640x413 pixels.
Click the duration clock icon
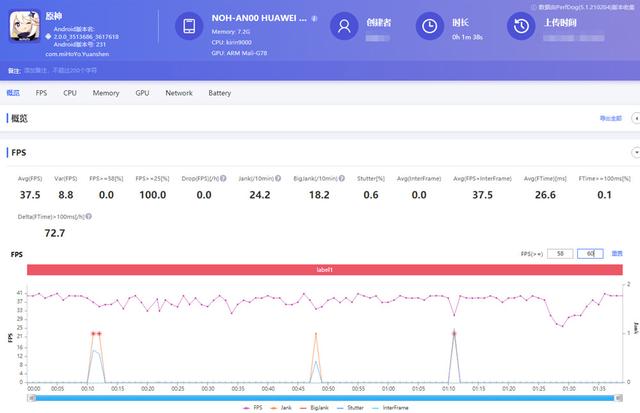click(429, 26)
